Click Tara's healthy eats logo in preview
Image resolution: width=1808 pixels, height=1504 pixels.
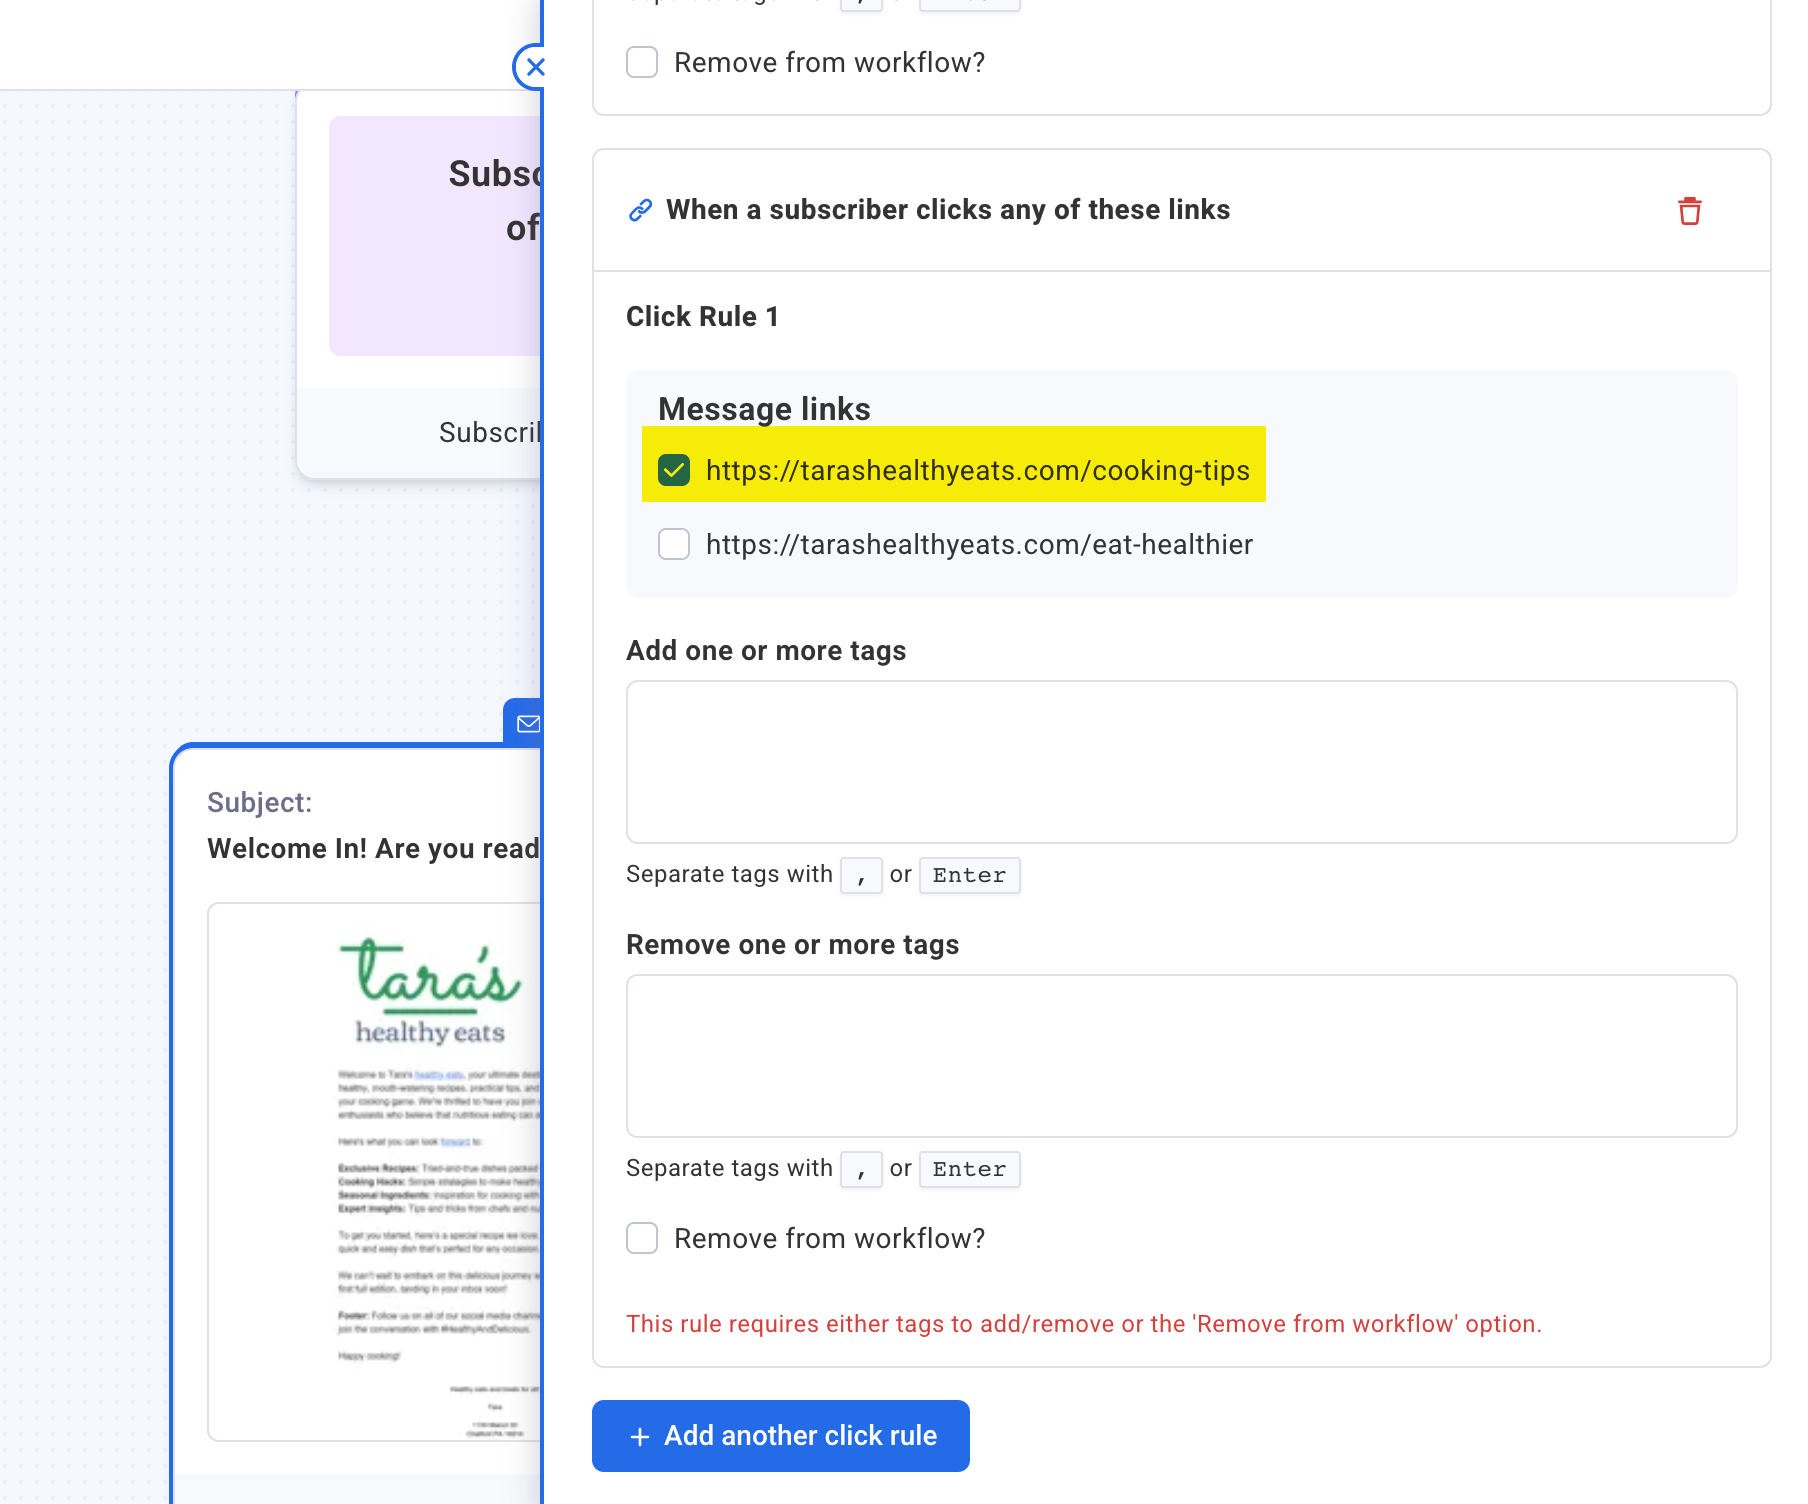coord(430,990)
